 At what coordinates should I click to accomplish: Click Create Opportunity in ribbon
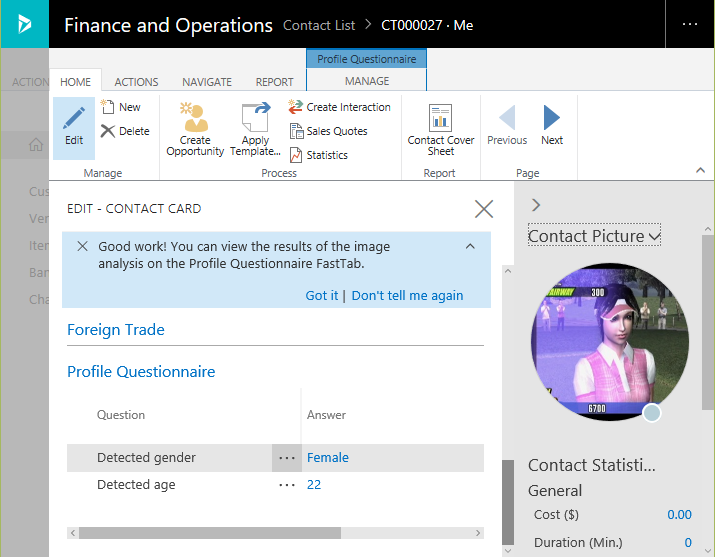pos(195,129)
